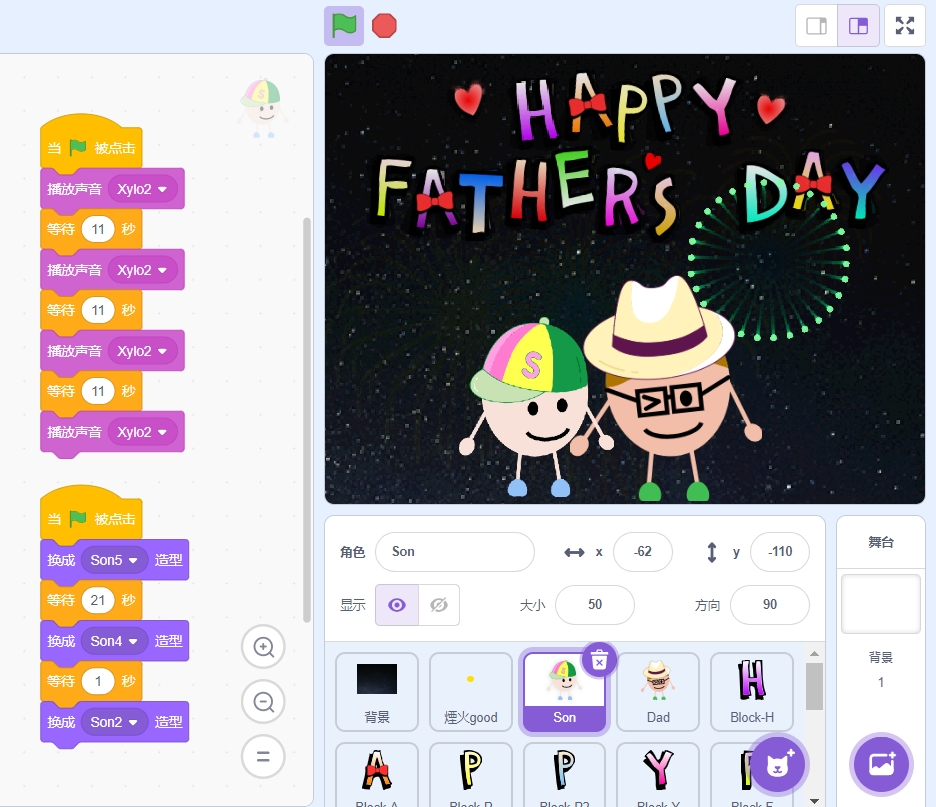Open the choose a backdrop button

(881, 763)
